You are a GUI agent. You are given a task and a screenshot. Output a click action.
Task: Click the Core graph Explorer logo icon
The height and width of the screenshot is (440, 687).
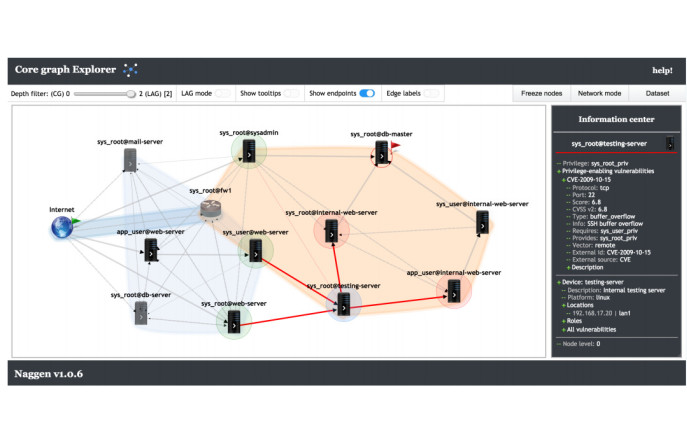pyautogui.click(x=130, y=70)
